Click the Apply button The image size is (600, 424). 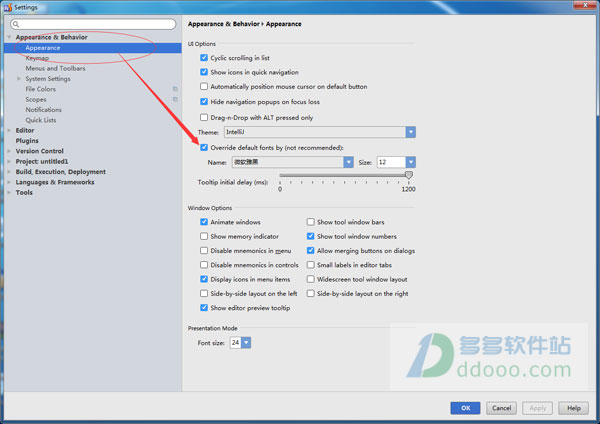click(538, 408)
